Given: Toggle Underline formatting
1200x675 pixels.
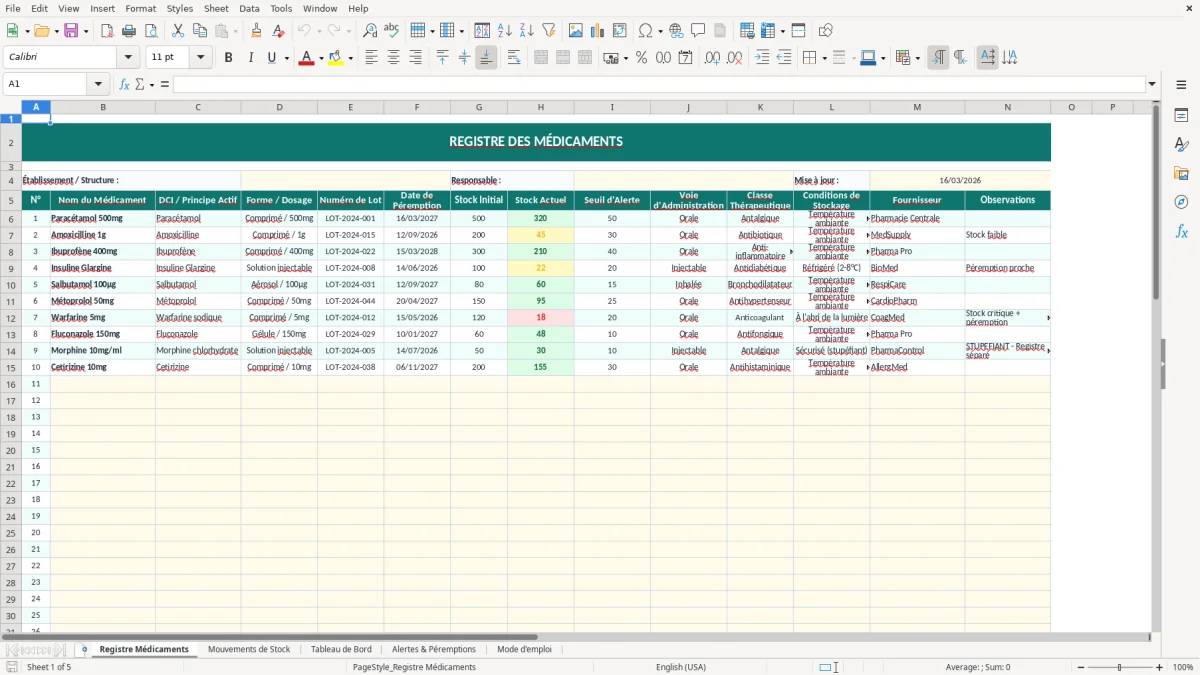Looking at the screenshot, I should (272, 58).
